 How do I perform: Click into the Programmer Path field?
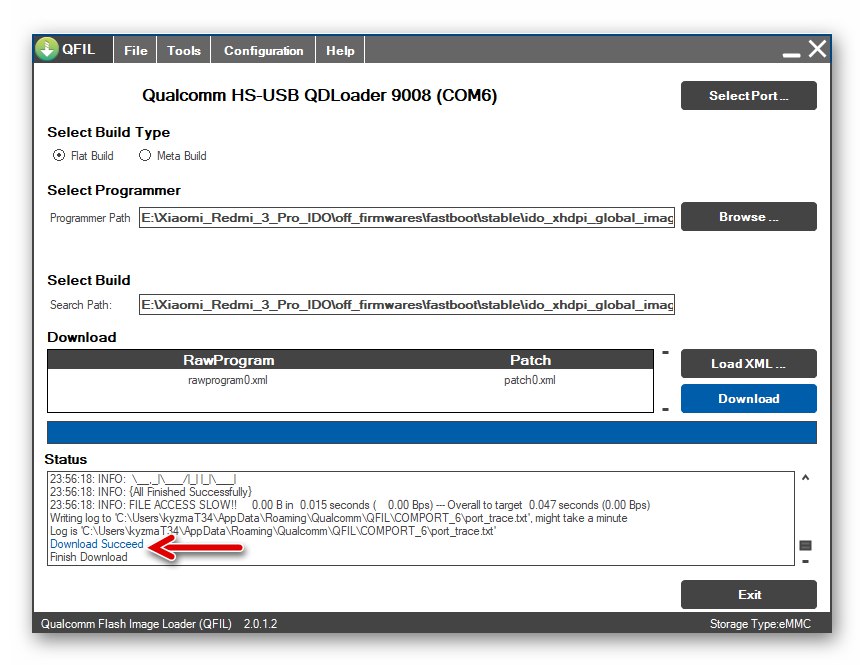click(407, 218)
